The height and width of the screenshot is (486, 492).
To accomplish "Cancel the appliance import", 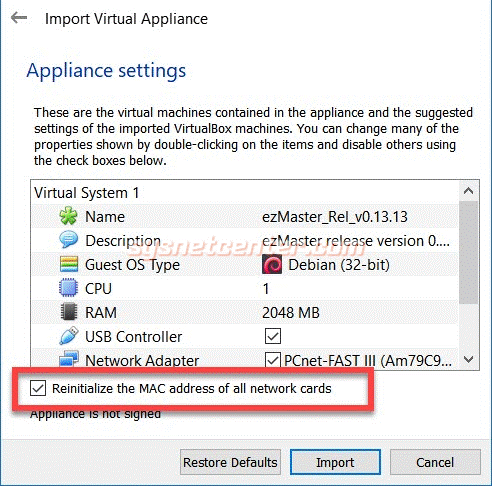I will pyautogui.click(x=435, y=462).
